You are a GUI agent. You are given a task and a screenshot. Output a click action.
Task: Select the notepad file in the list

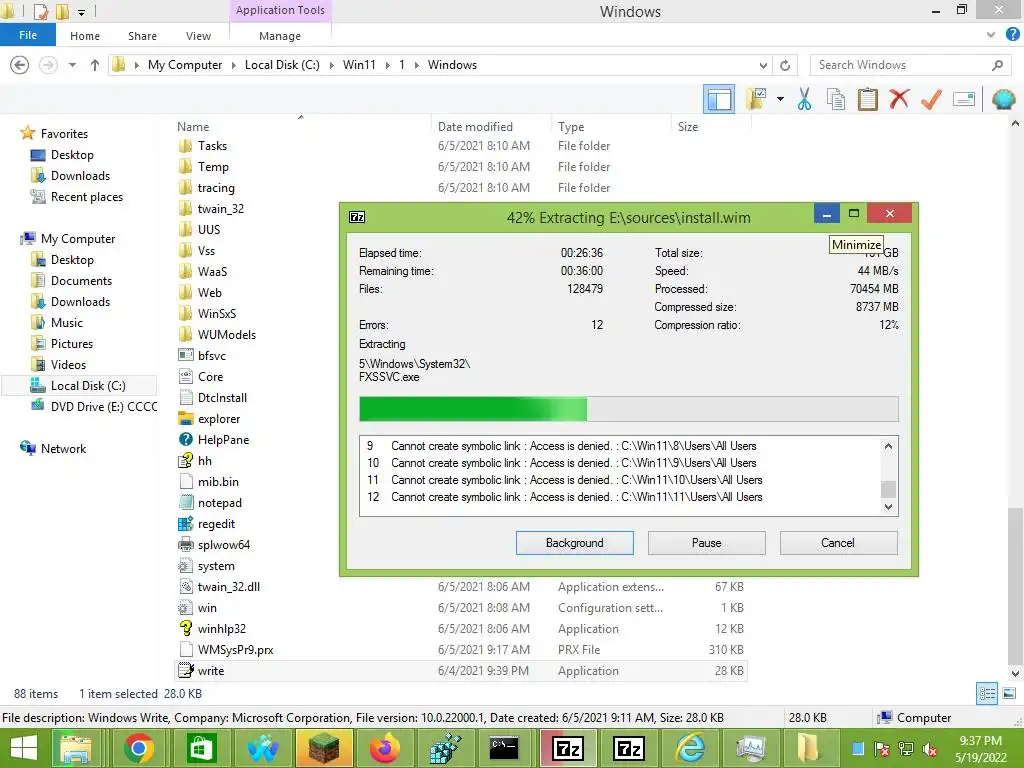[x=219, y=503]
